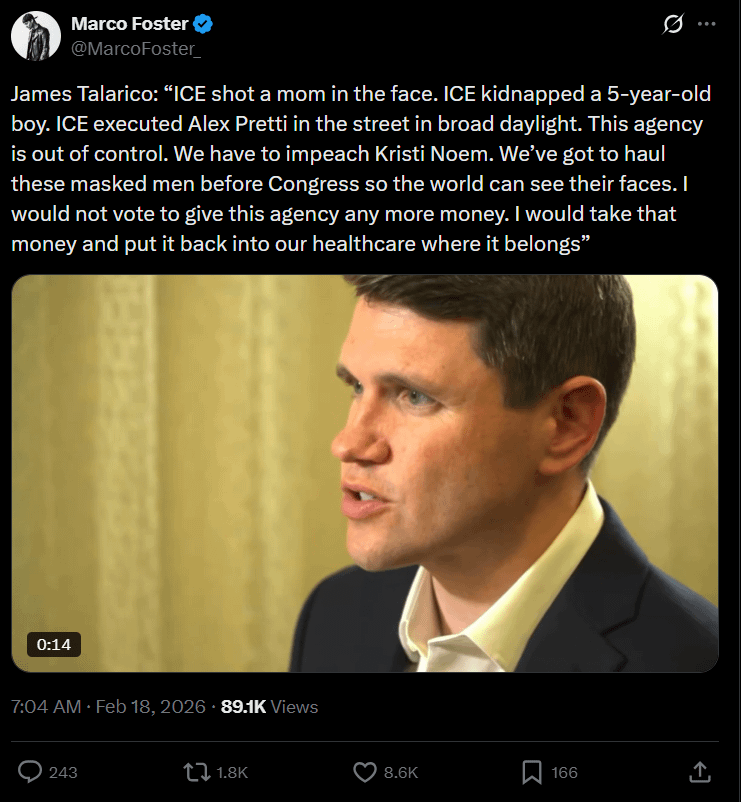Click the 8.6K likes count
The height and width of the screenshot is (802, 741).
[x=400, y=772]
